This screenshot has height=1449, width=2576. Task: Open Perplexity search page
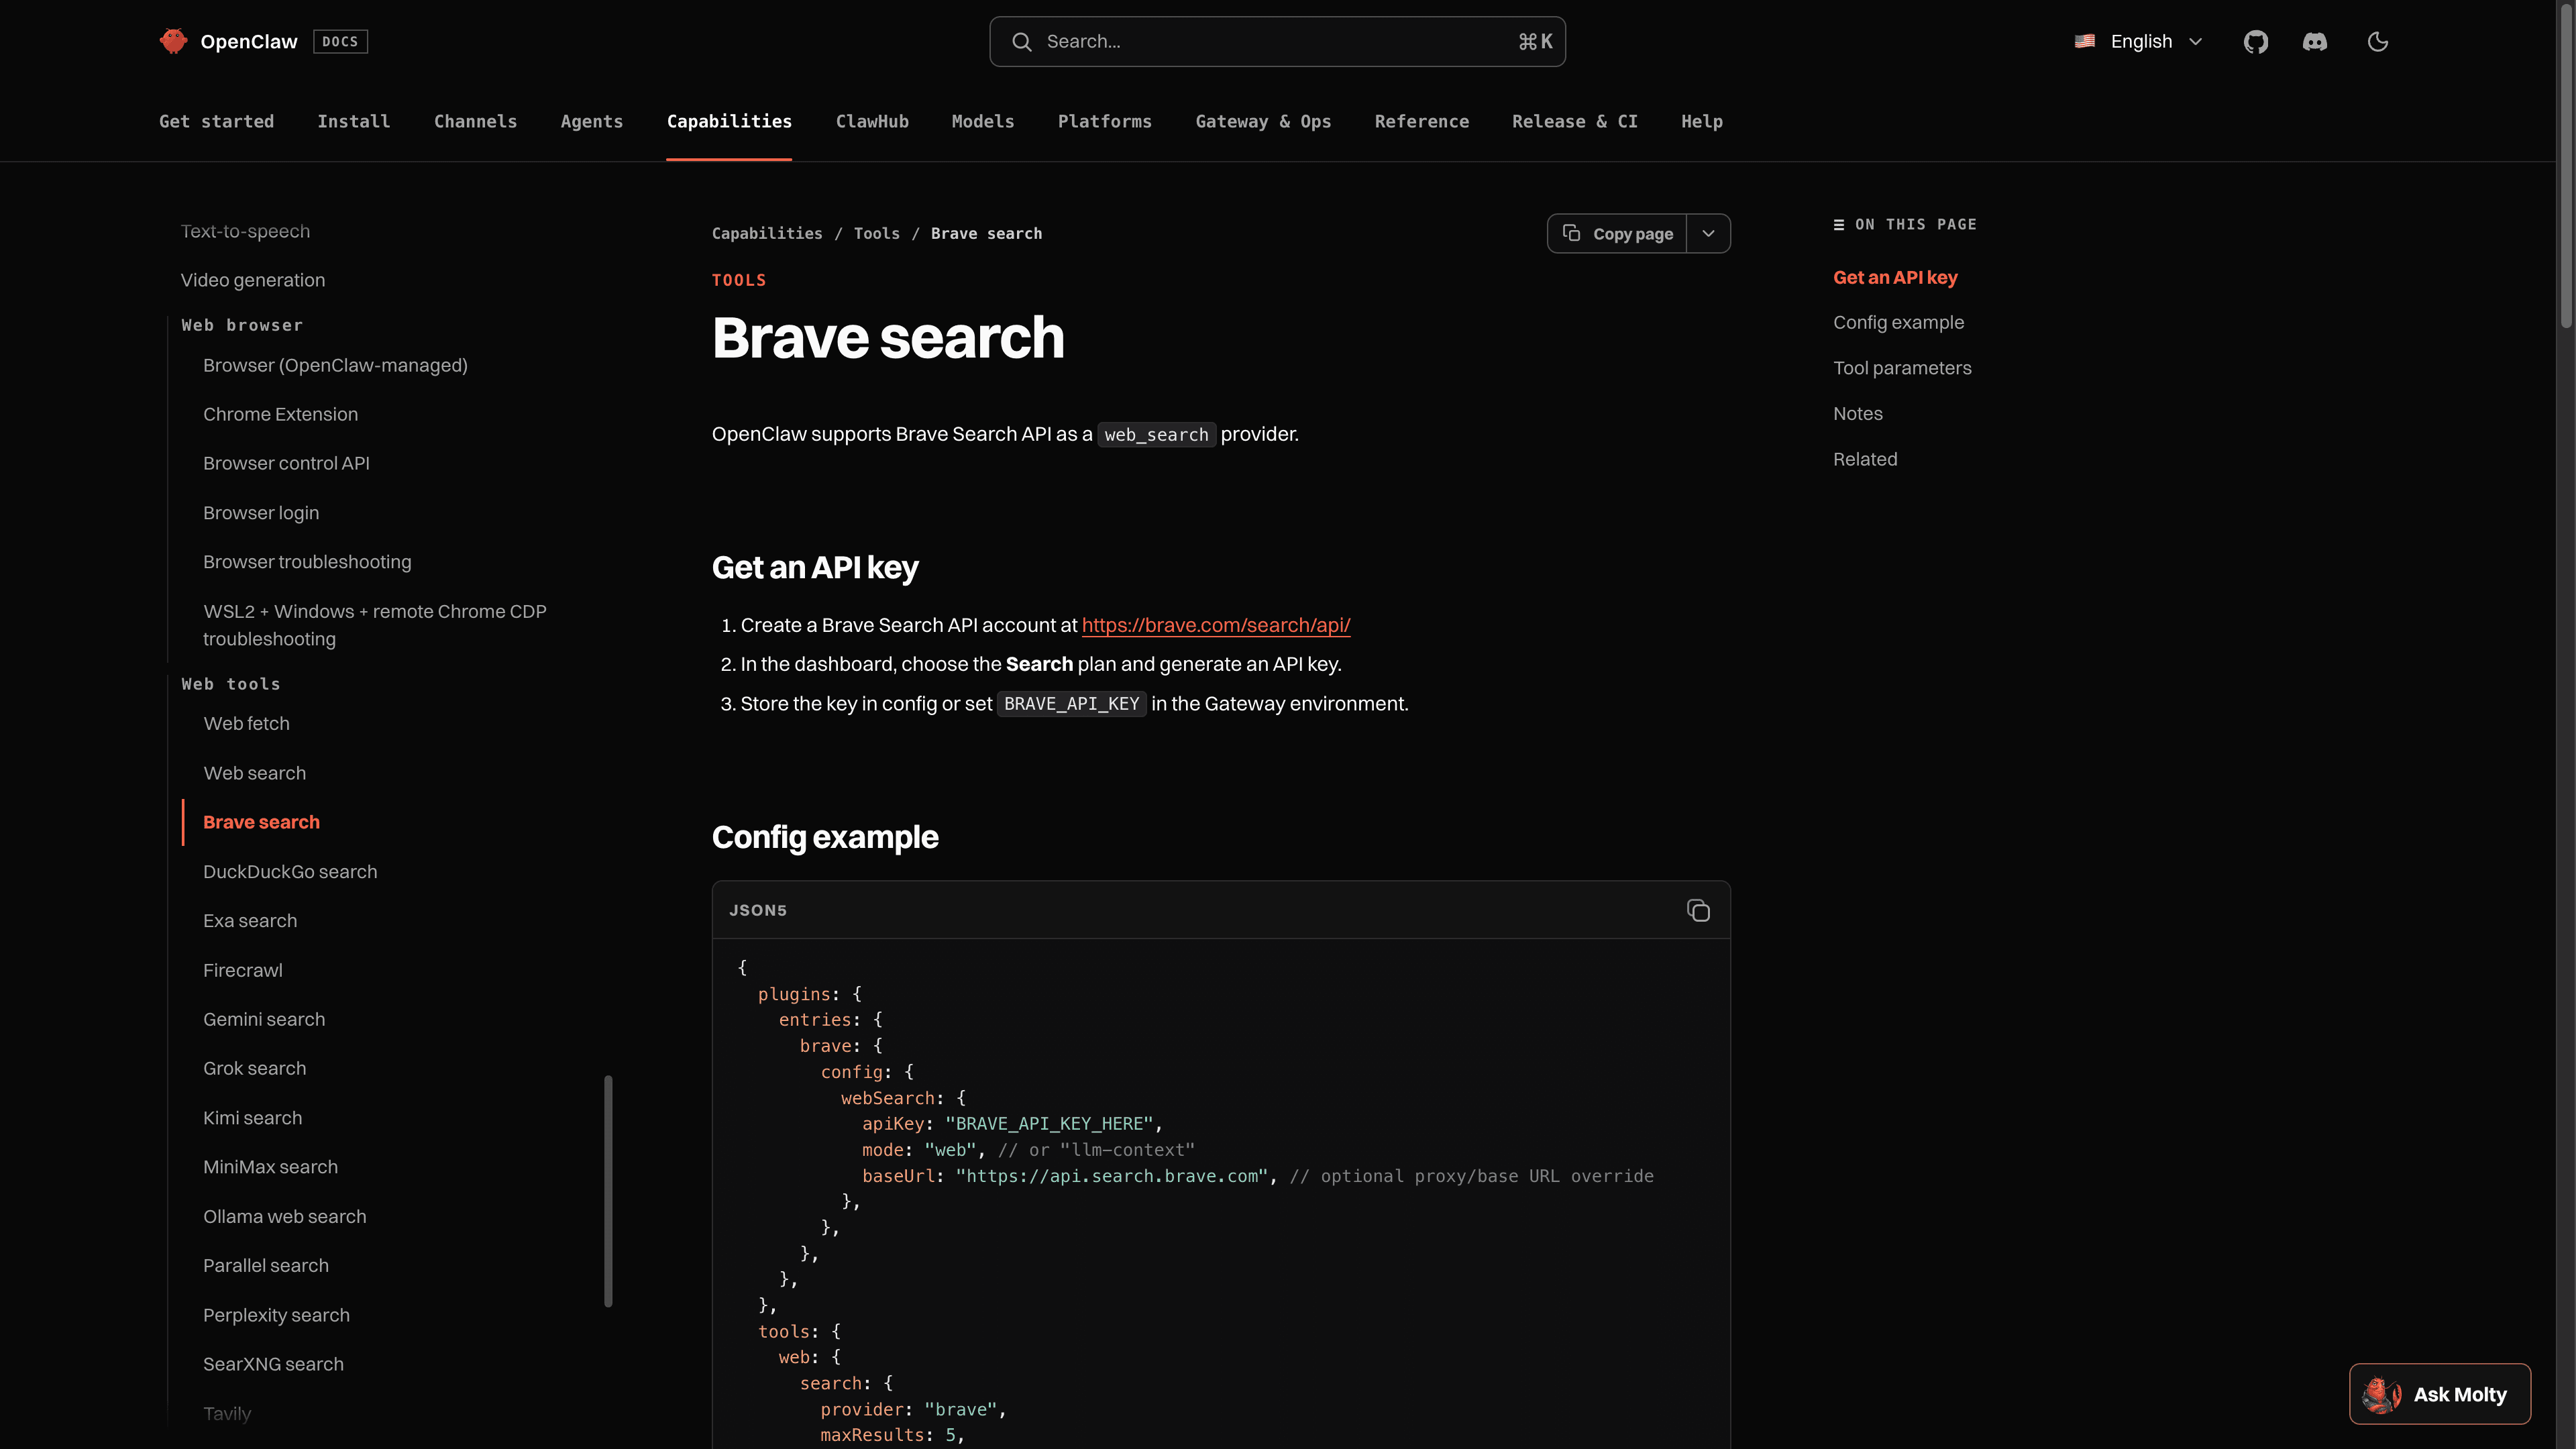[x=276, y=1315]
